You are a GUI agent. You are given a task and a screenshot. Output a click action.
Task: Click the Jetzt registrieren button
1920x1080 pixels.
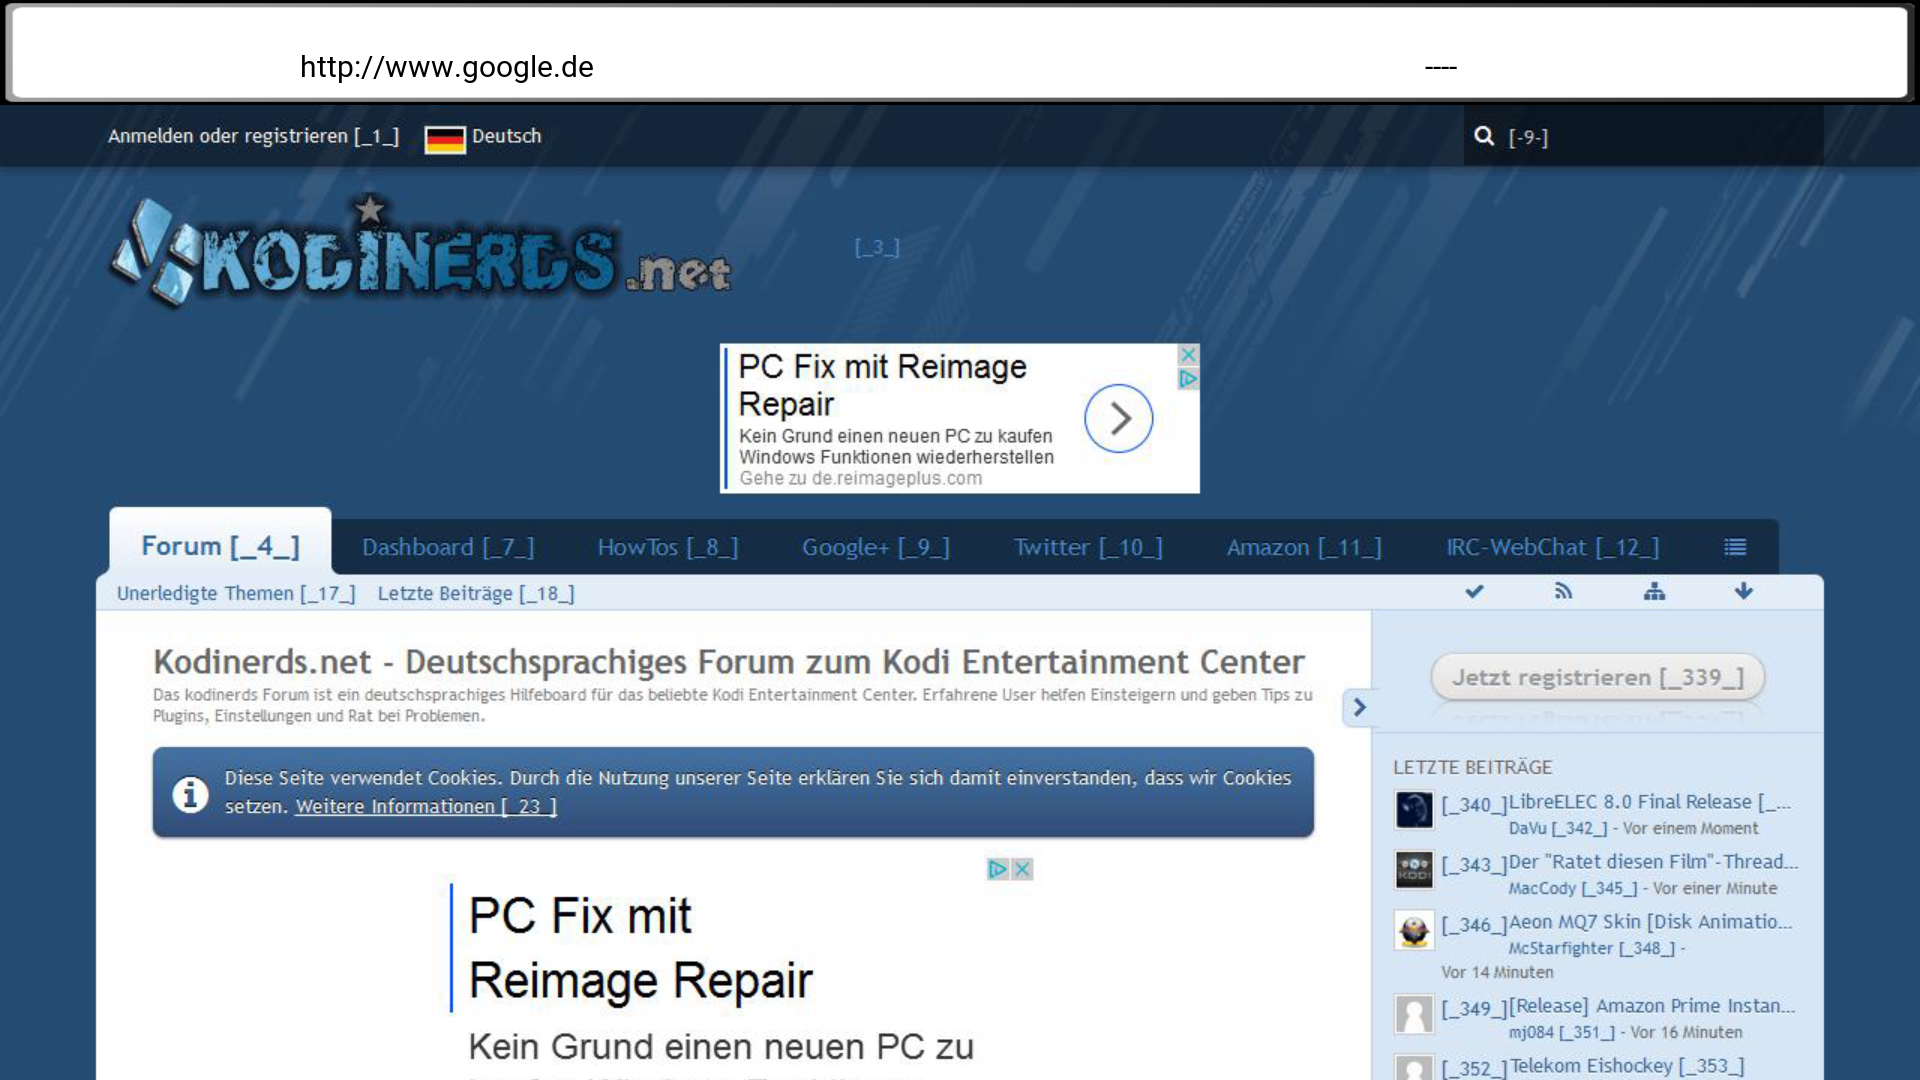coord(1597,677)
